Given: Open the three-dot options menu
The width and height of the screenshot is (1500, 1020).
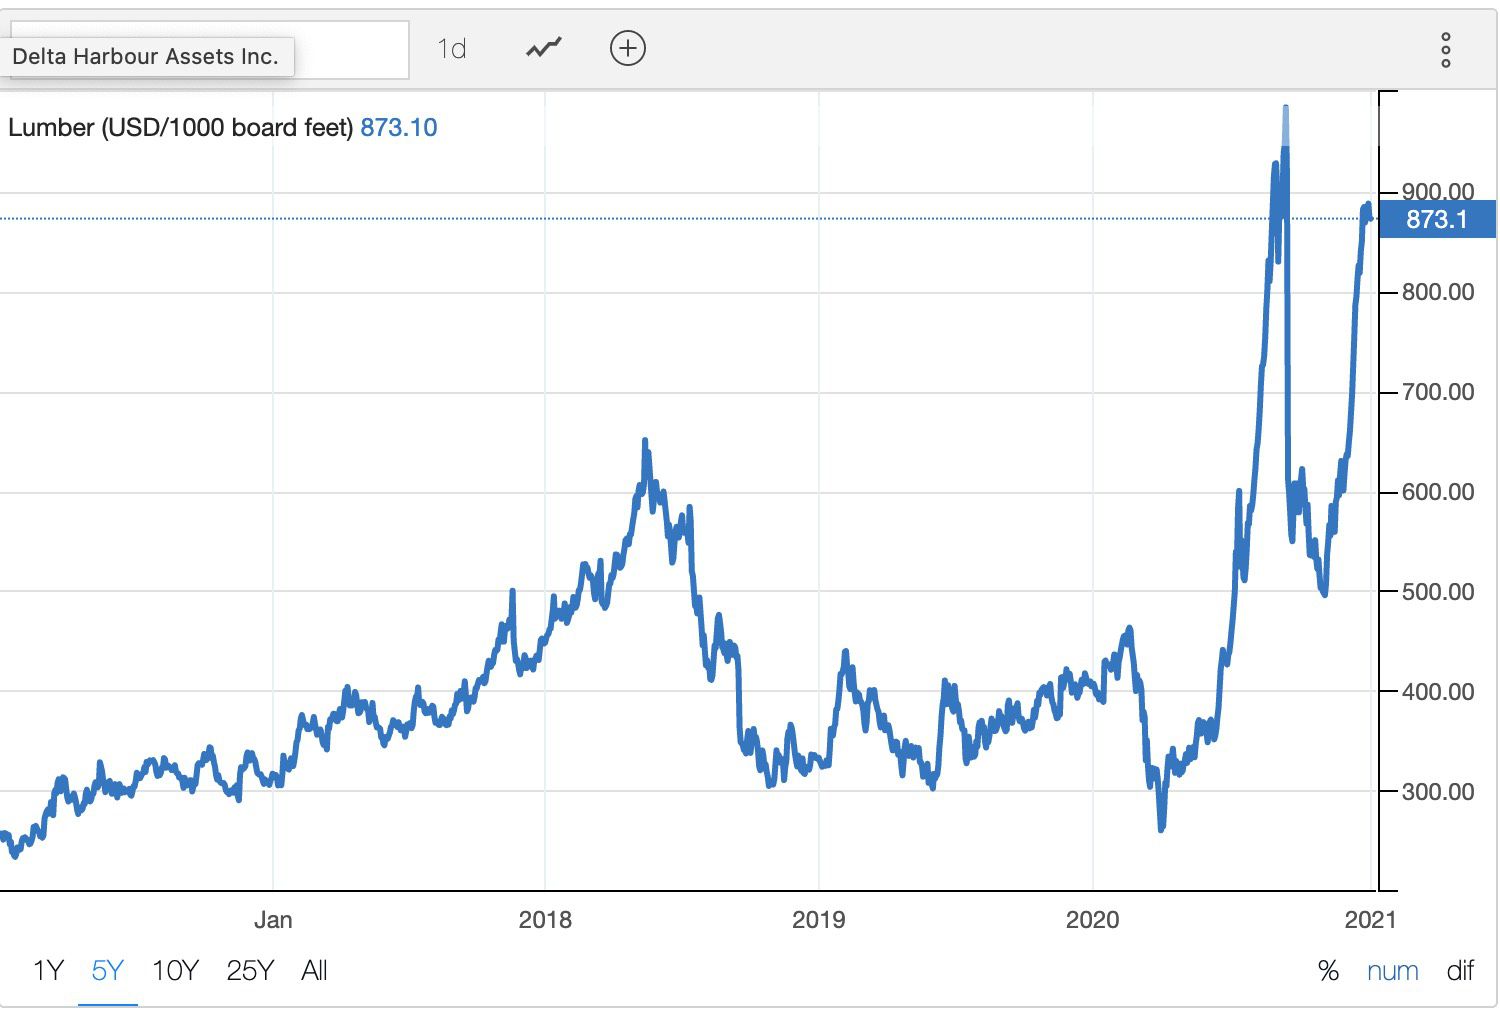Looking at the screenshot, I should coord(1445,49).
